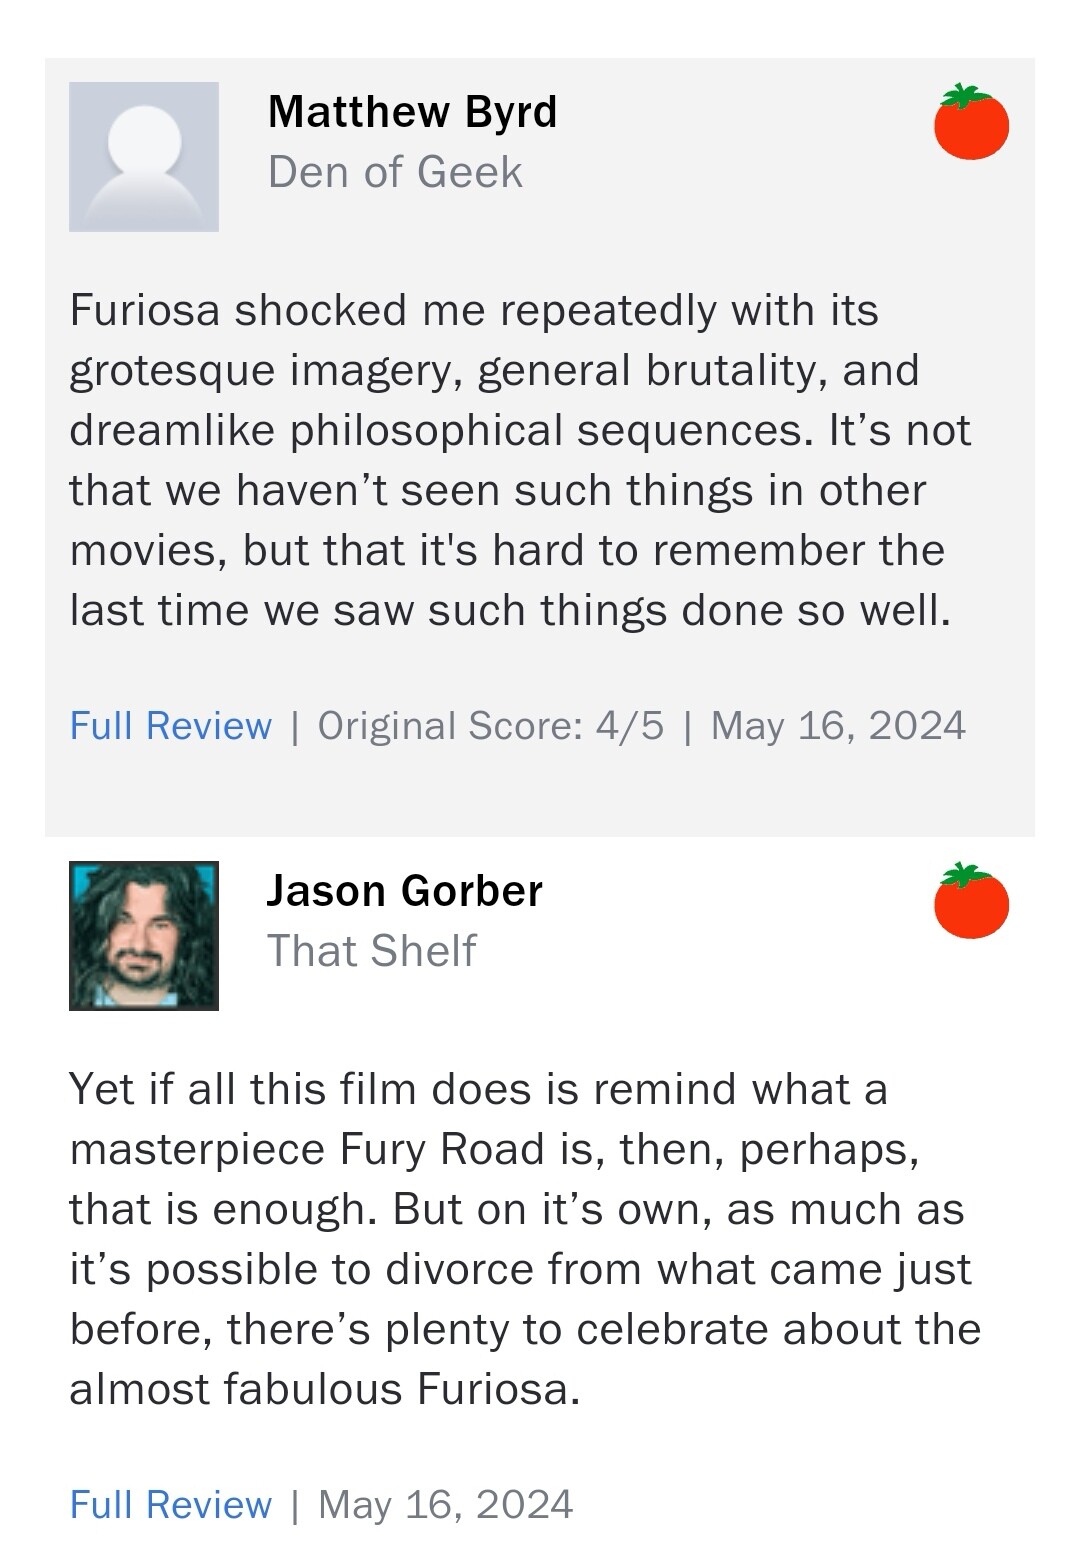Click Matthew Byrd's placeholder avatar

tap(144, 157)
